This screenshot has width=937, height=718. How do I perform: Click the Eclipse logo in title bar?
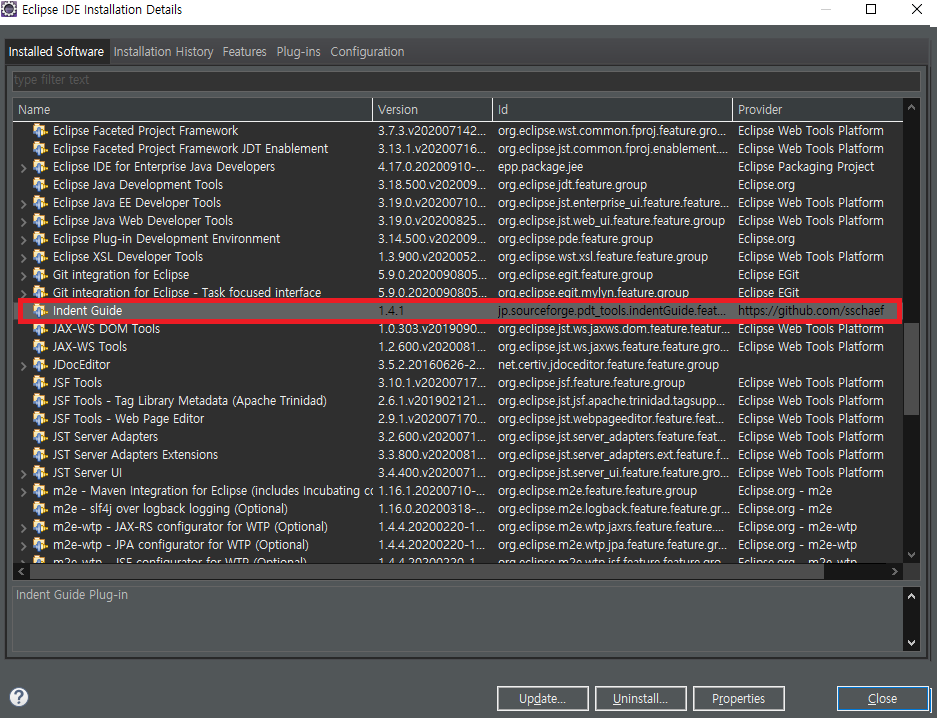coord(9,9)
